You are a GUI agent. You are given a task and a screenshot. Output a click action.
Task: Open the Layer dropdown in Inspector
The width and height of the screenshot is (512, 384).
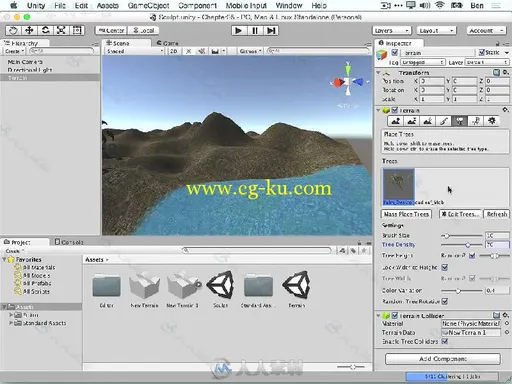click(x=487, y=62)
